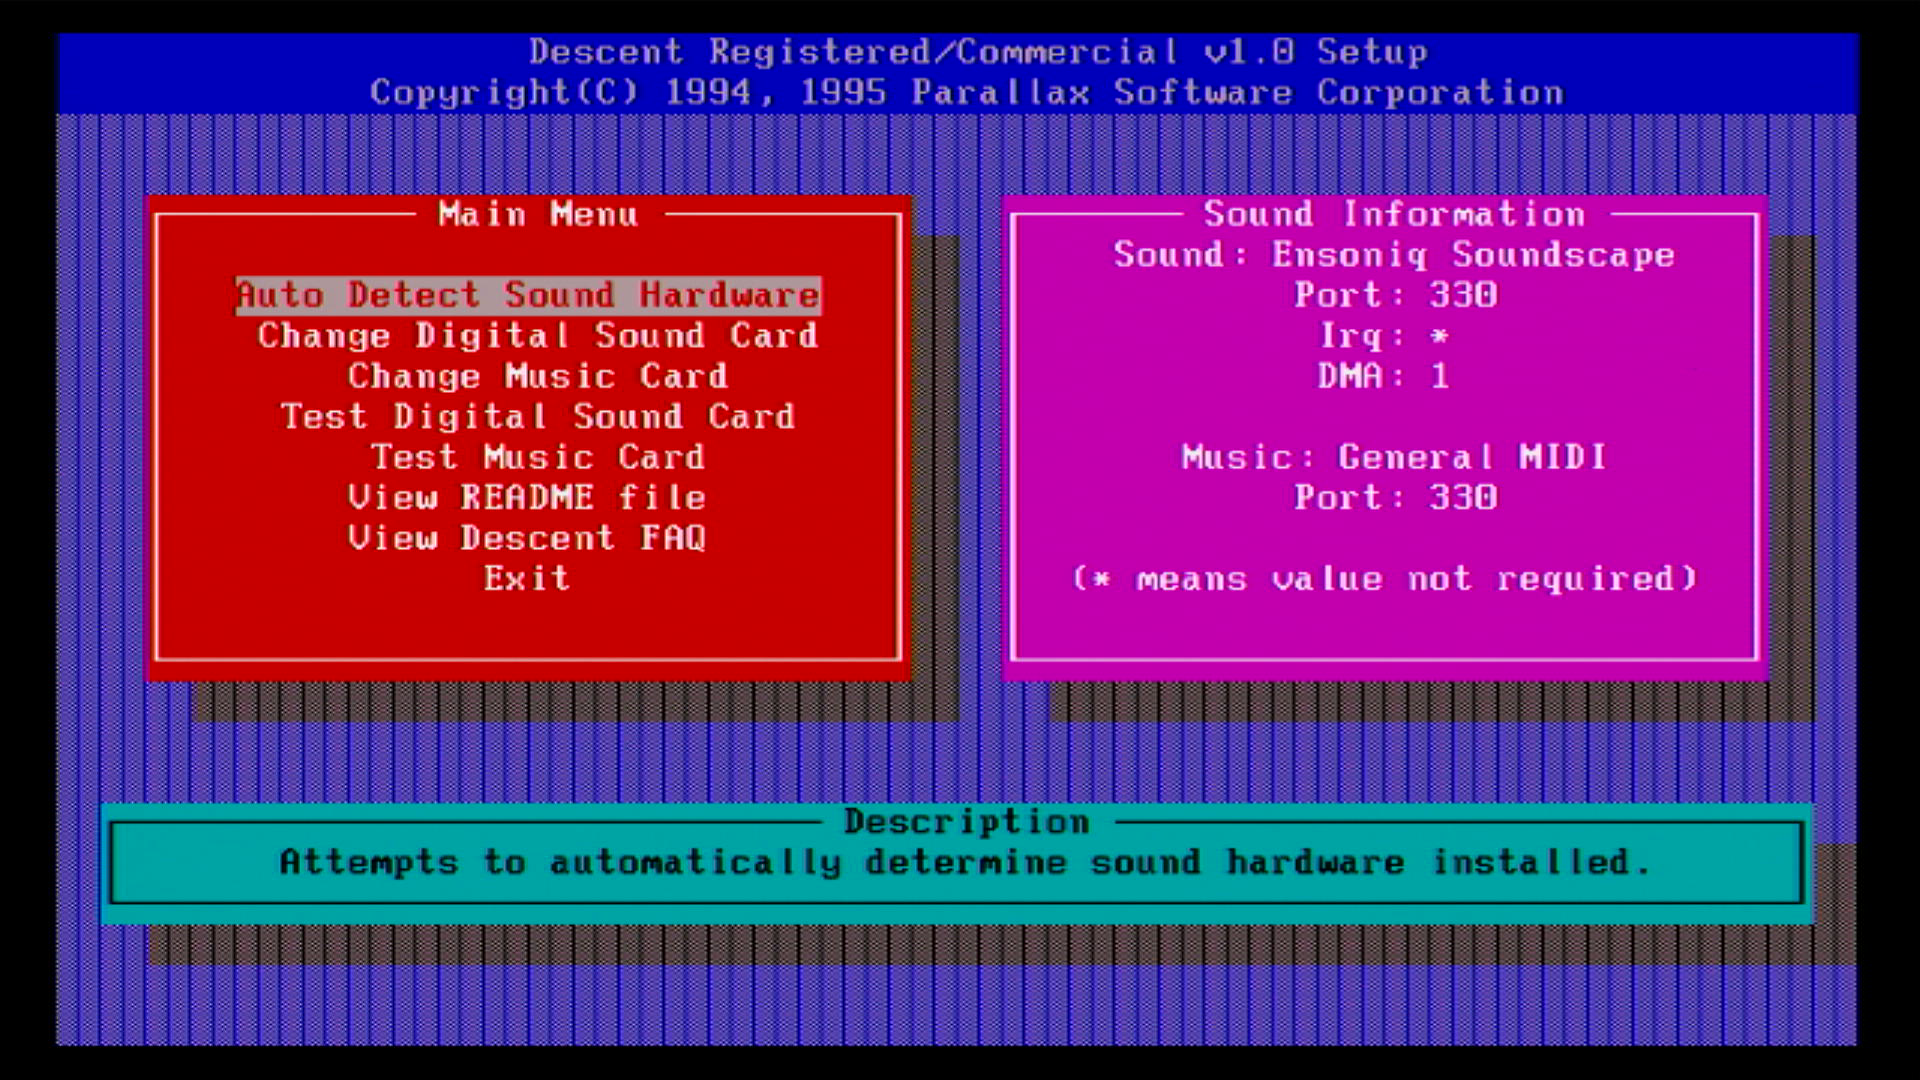Open Change Music Card option
The image size is (1920, 1080).
coord(537,377)
